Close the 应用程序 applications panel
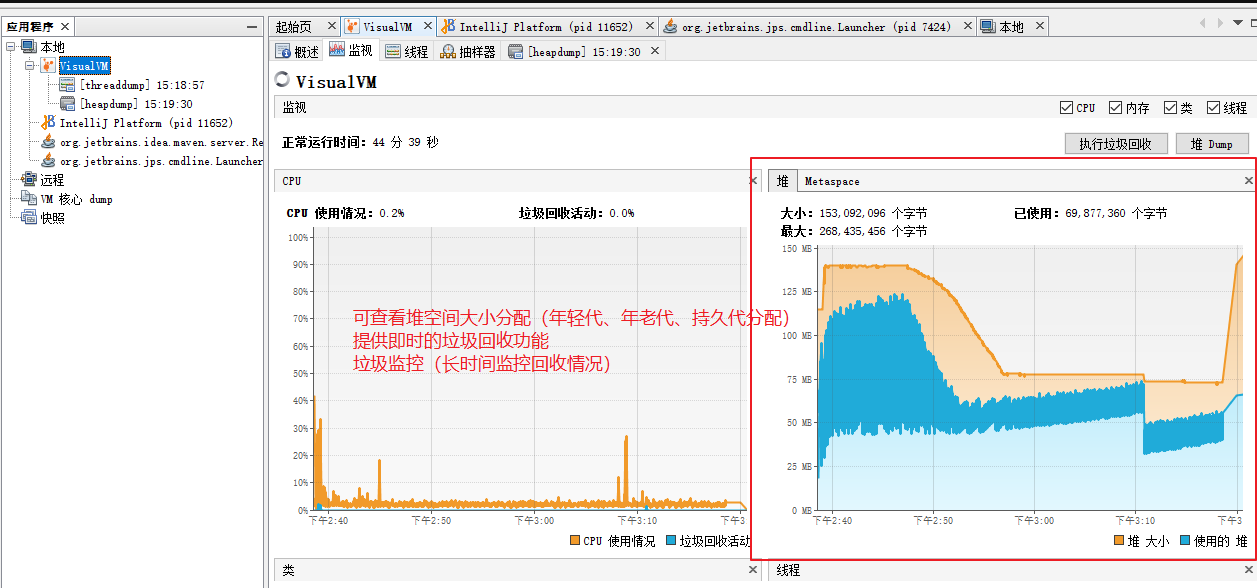1257x588 pixels. (x=65, y=27)
